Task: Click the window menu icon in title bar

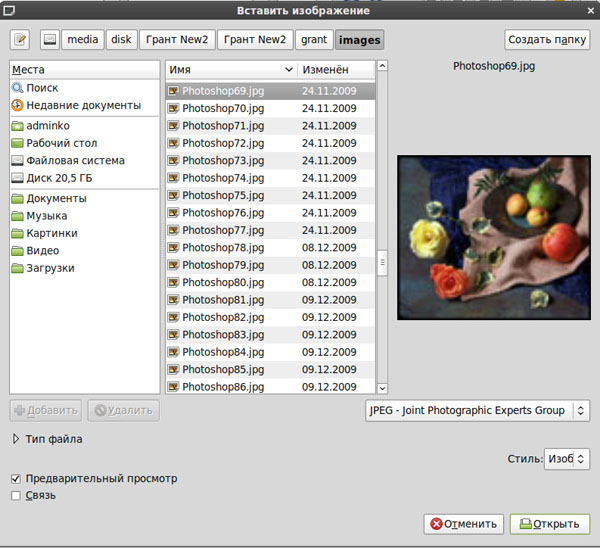Action: click(8, 10)
